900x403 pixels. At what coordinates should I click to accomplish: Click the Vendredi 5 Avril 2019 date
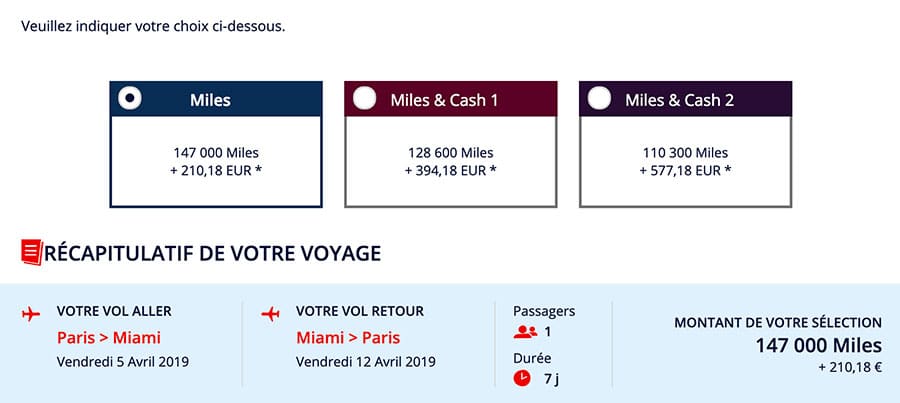[123, 361]
